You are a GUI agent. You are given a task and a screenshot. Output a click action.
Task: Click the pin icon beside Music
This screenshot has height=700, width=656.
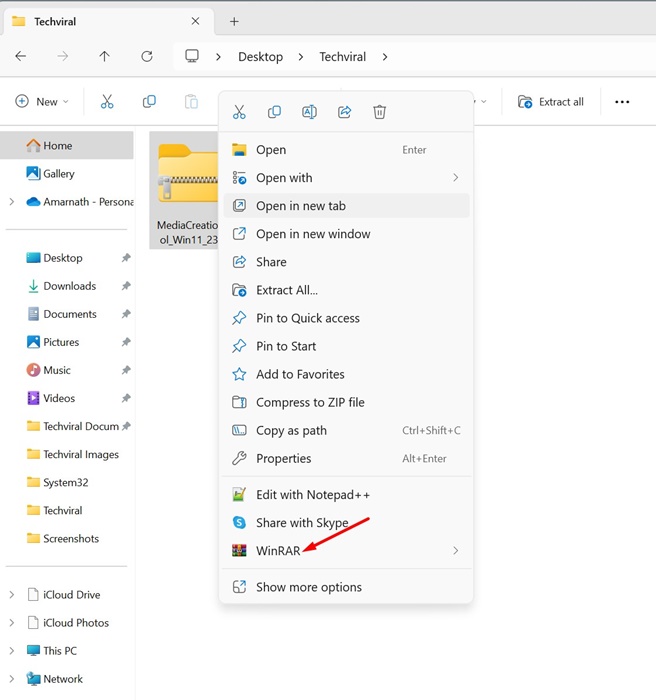[x=126, y=370]
